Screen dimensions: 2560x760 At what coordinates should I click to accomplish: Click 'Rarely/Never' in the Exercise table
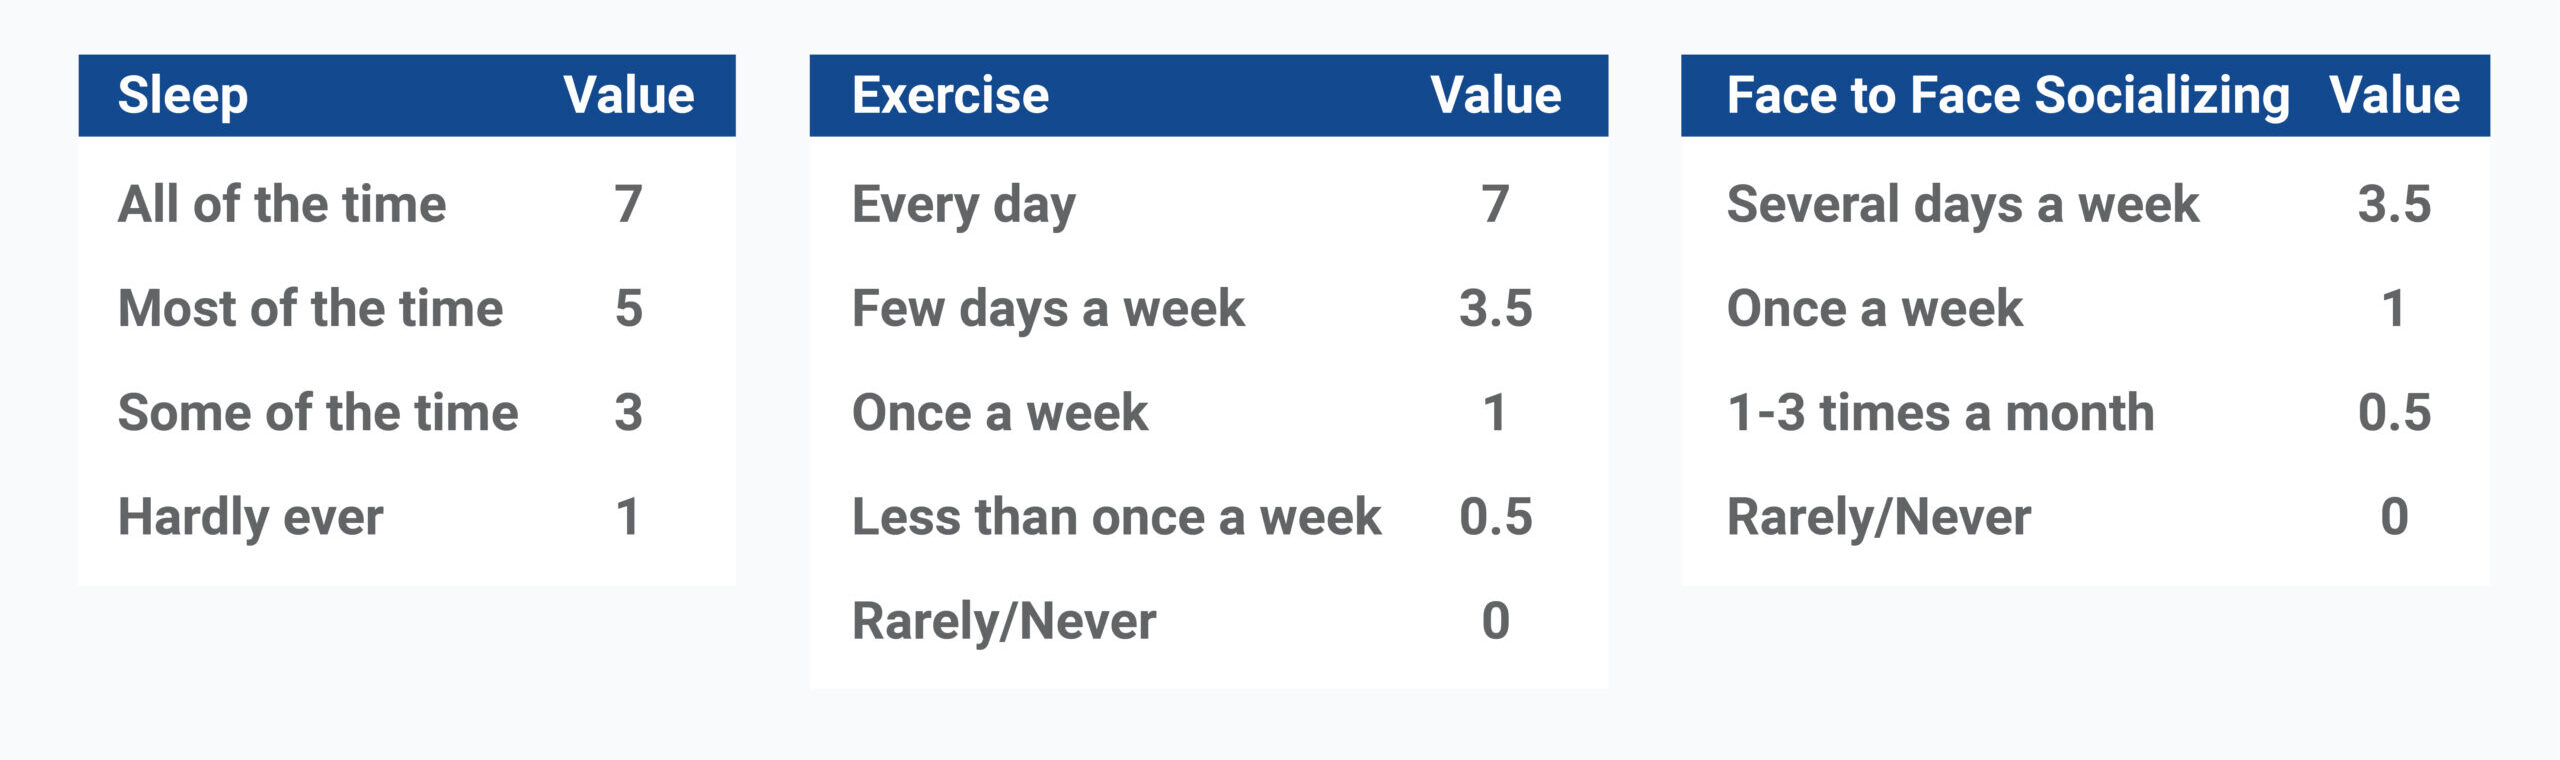(1004, 621)
